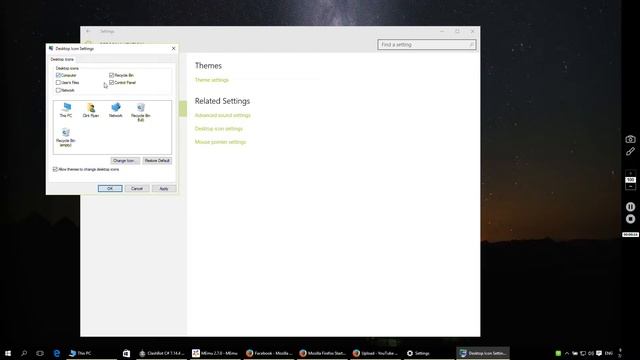The height and width of the screenshot is (360, 640).
Task: Confirm the dialog with OK
Action: [x=110, y=188]
